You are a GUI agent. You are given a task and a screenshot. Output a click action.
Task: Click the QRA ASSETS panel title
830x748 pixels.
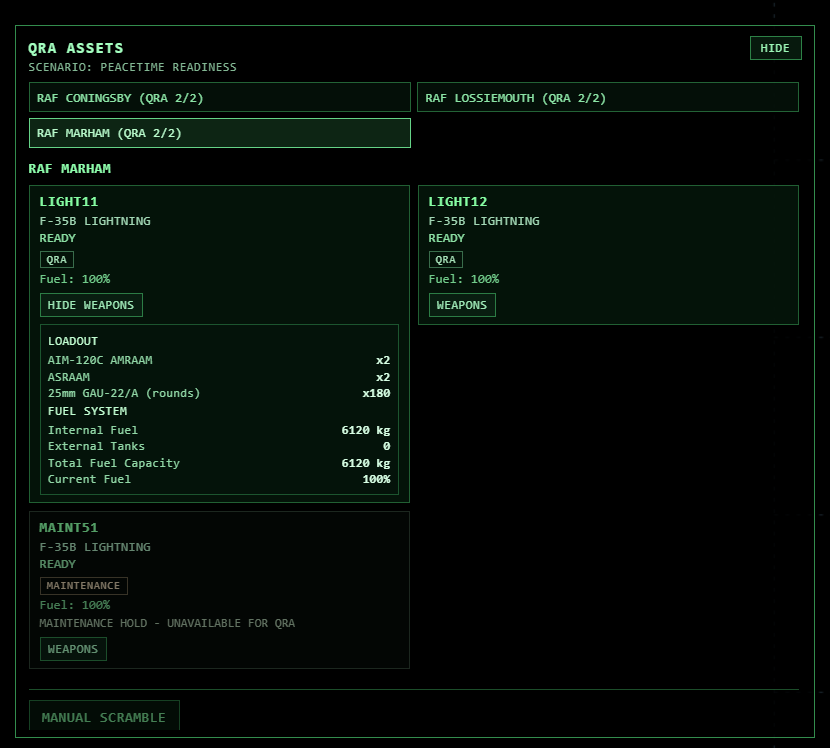click(x=76, y=48)
